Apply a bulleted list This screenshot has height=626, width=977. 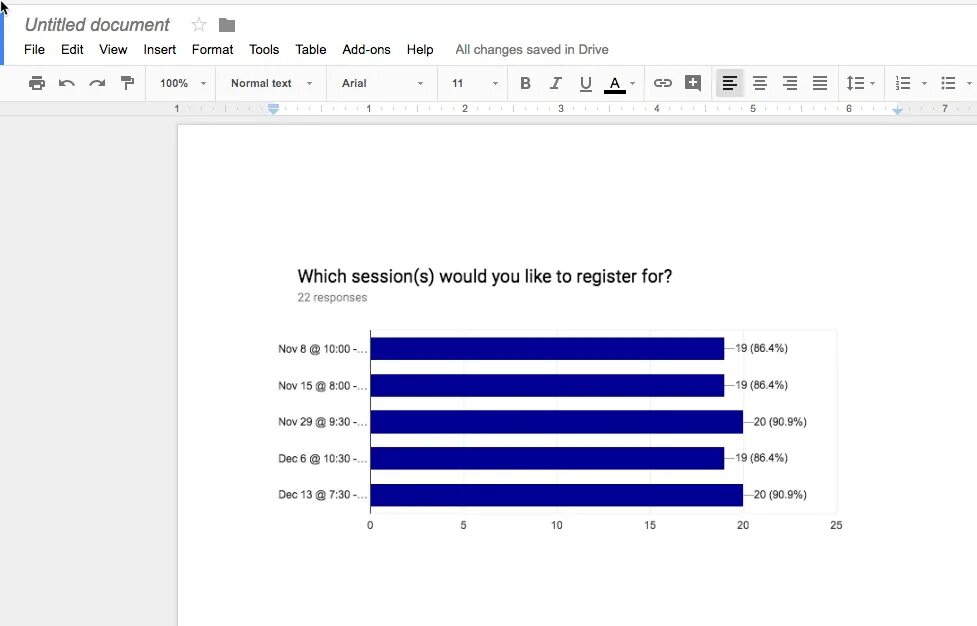click(948, 83)
